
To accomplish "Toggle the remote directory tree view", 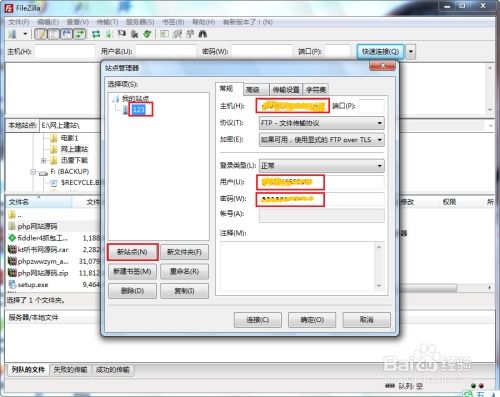I will point(66,34).
